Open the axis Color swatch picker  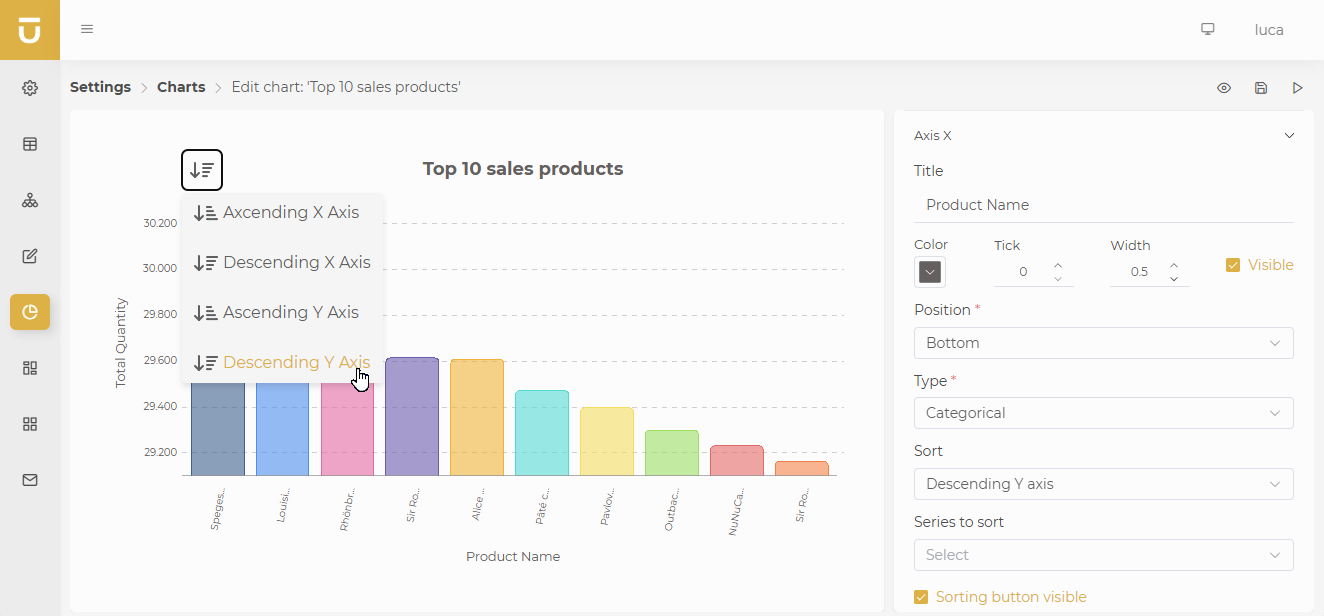coord(930,272)
